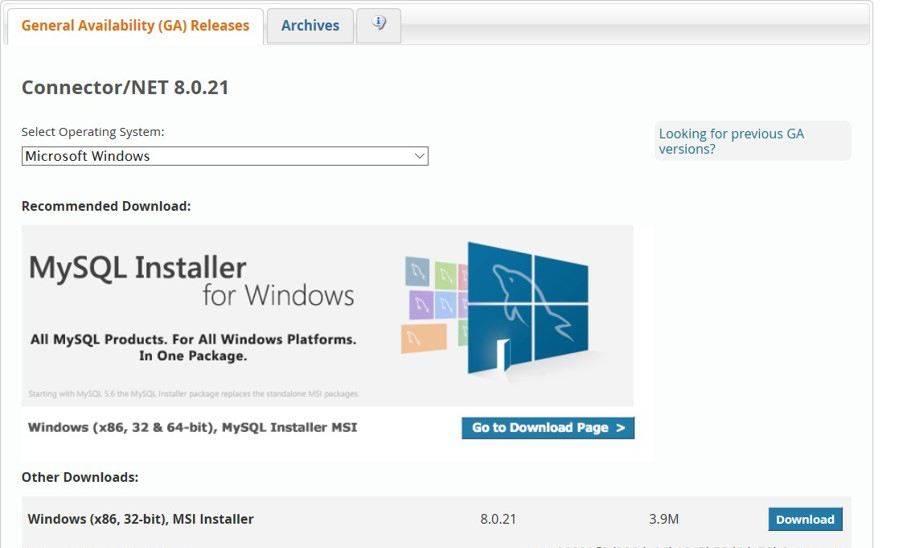
Task: Click the 'Select Operating System:' label
Action: coord(93,132)
